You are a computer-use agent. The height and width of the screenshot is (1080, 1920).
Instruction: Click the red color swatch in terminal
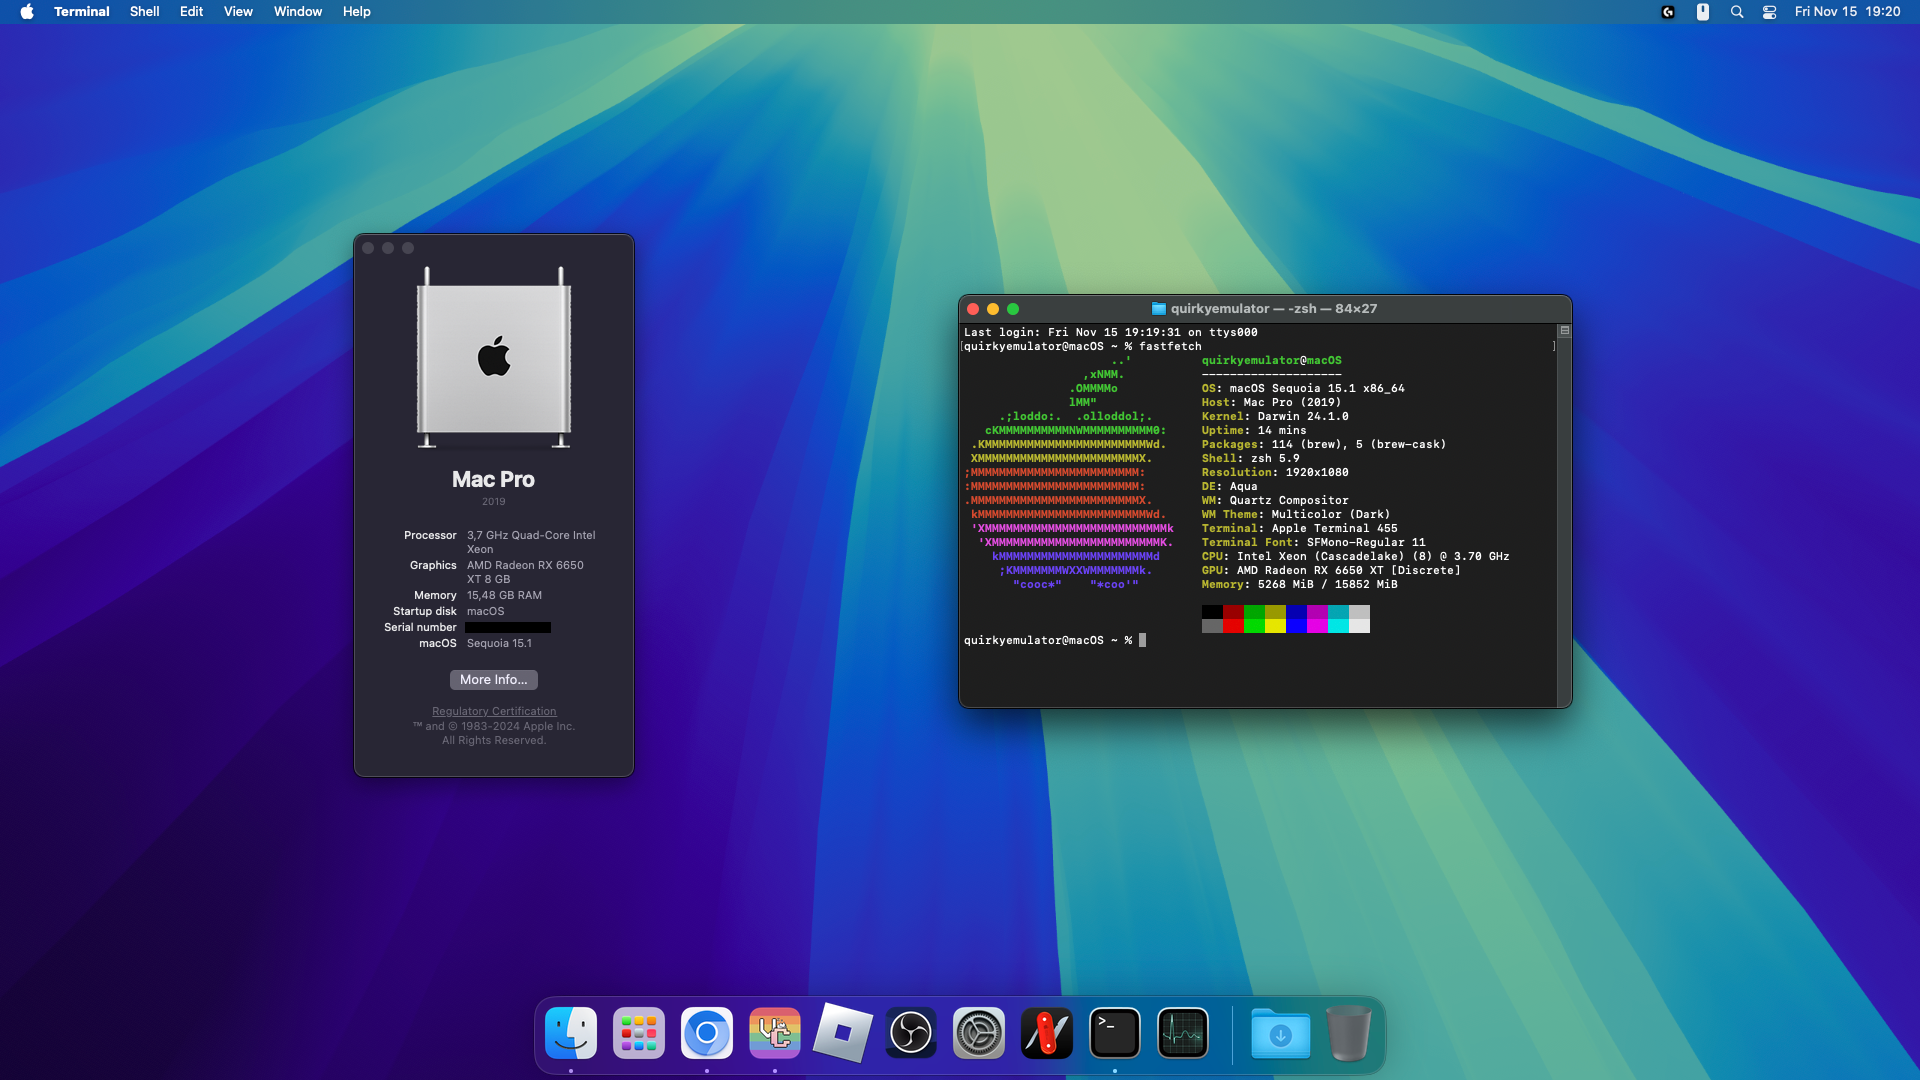pos(1233,625)
